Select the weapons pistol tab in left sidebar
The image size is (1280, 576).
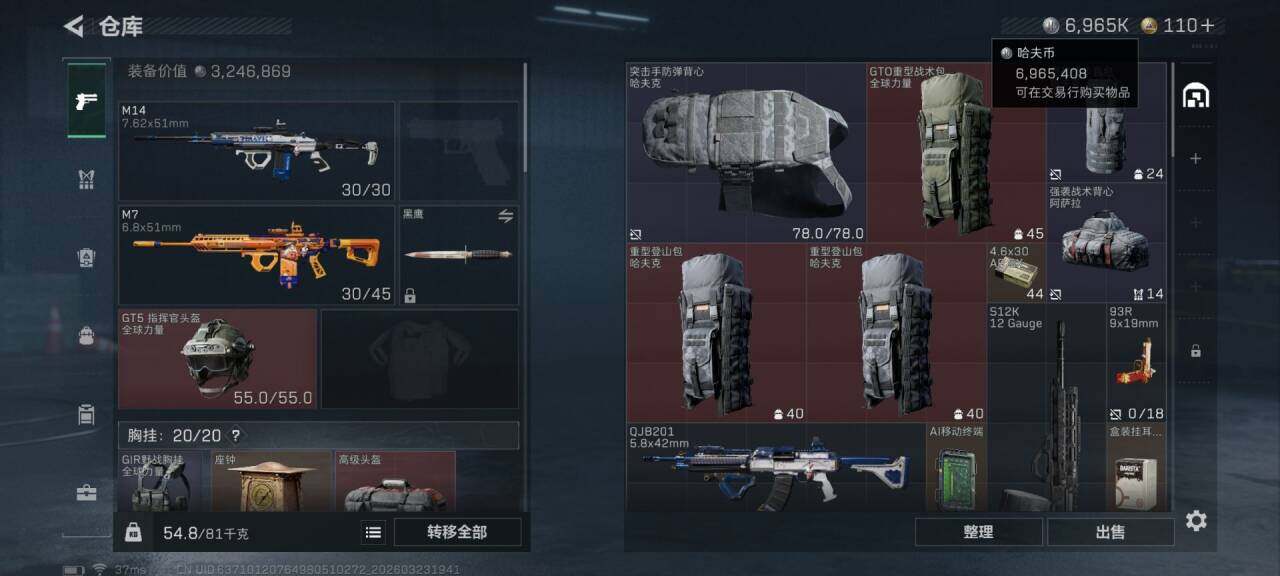87,100
